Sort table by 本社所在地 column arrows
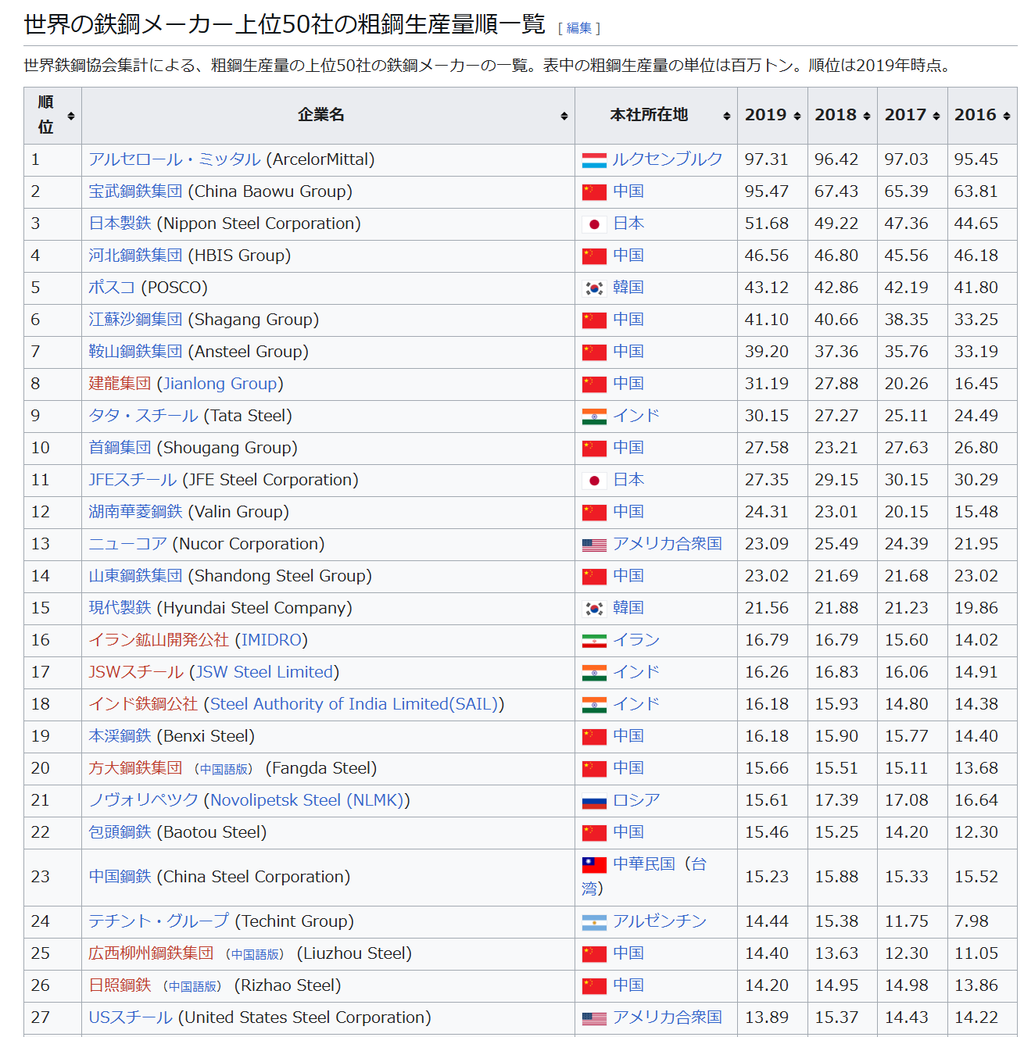This screenshot has width=1024, height=1037. (727, 116)
